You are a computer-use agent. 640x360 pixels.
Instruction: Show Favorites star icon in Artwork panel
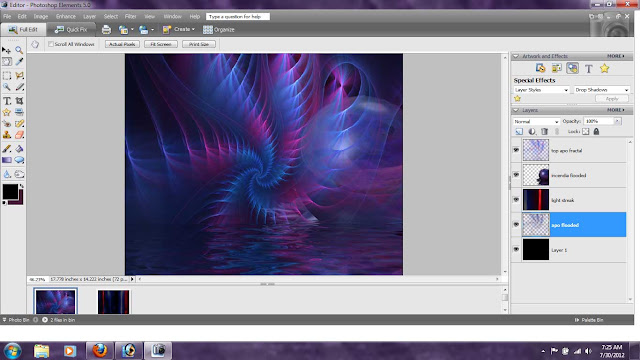click(x=604, y=69)
